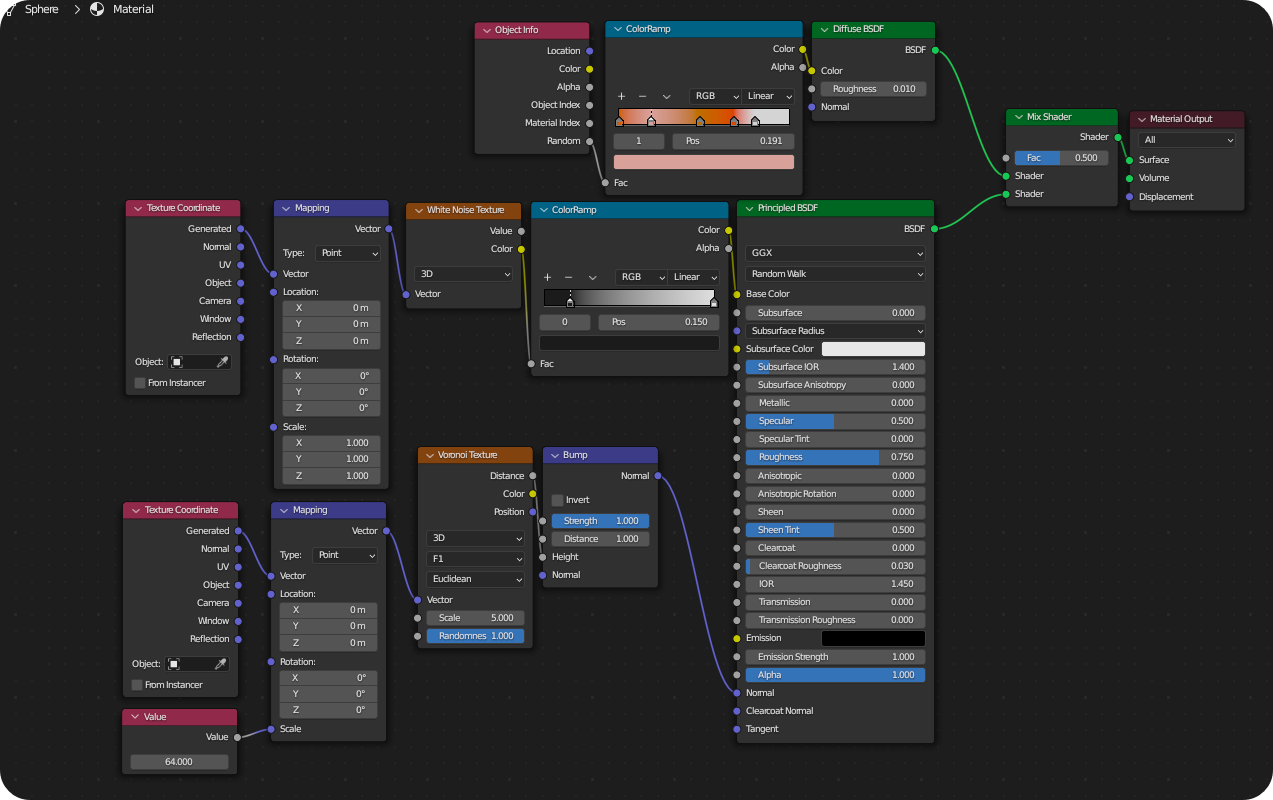
Task: Collapse the Diffuse BSDF node
Action: 823,30
